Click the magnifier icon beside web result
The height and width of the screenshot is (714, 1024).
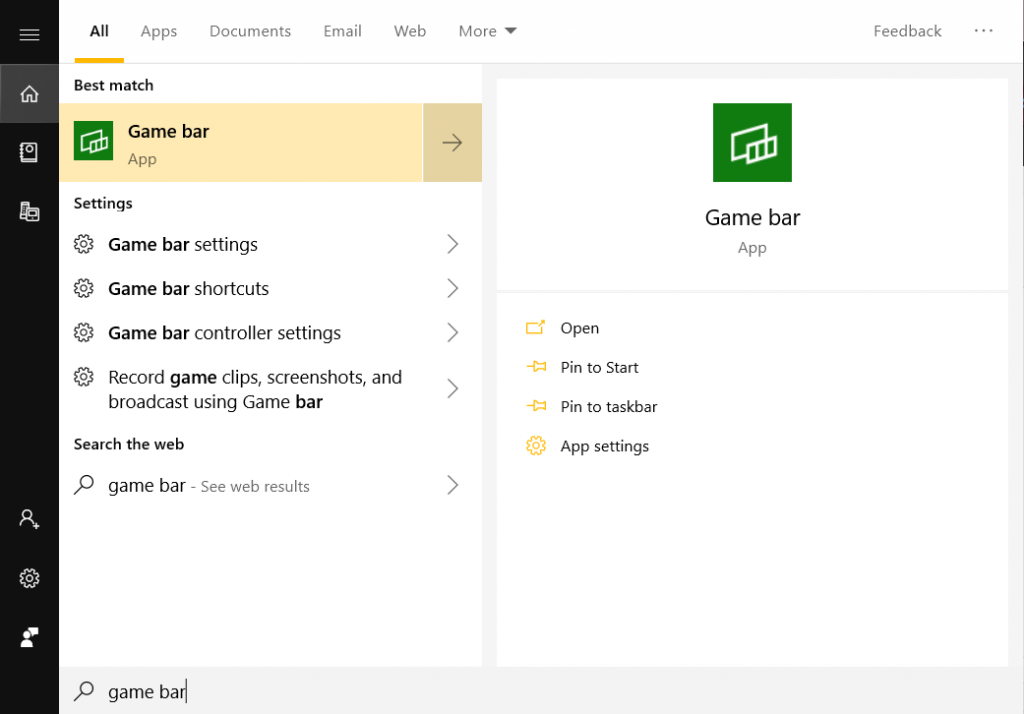[84, 485]
